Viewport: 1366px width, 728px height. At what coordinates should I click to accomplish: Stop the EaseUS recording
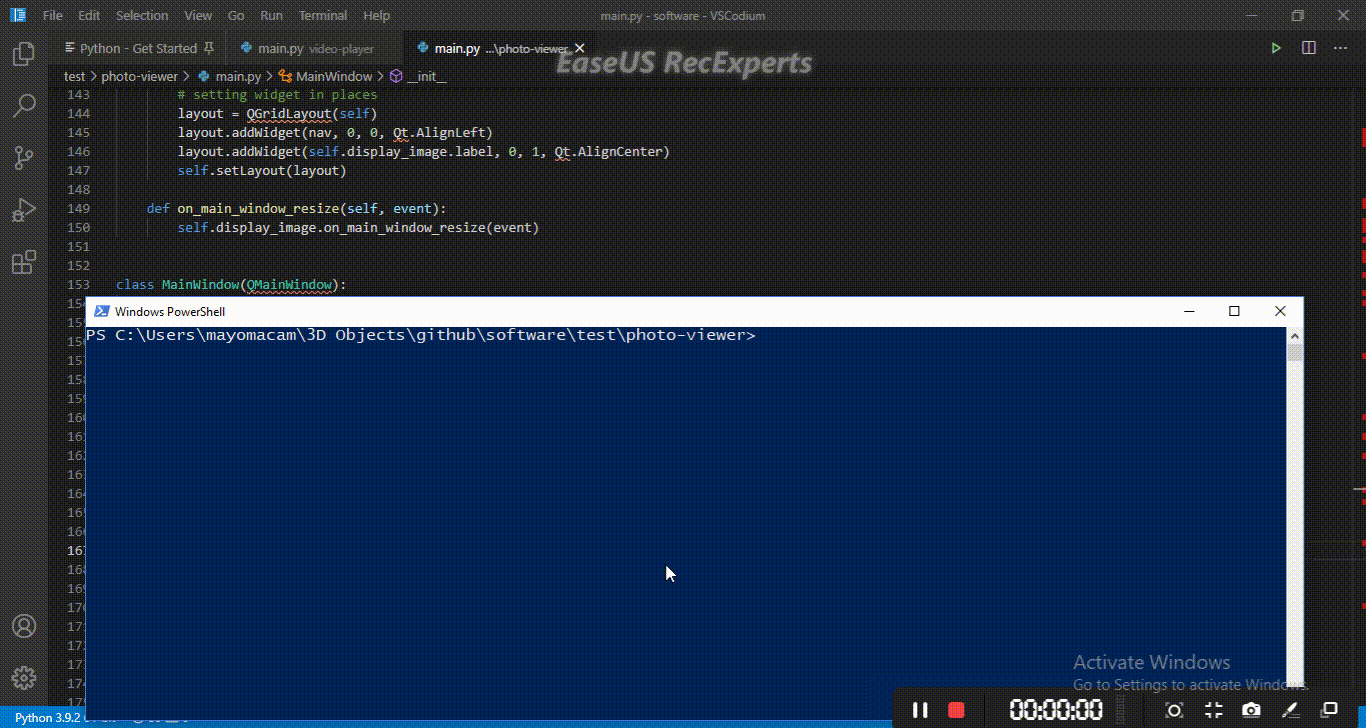pos(956,710)
